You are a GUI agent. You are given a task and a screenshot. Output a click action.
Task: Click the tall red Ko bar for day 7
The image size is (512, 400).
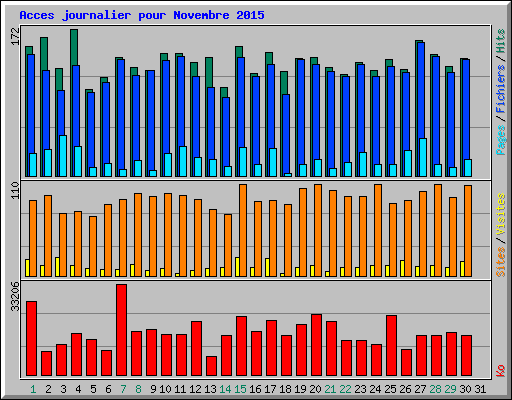[122, 330]
